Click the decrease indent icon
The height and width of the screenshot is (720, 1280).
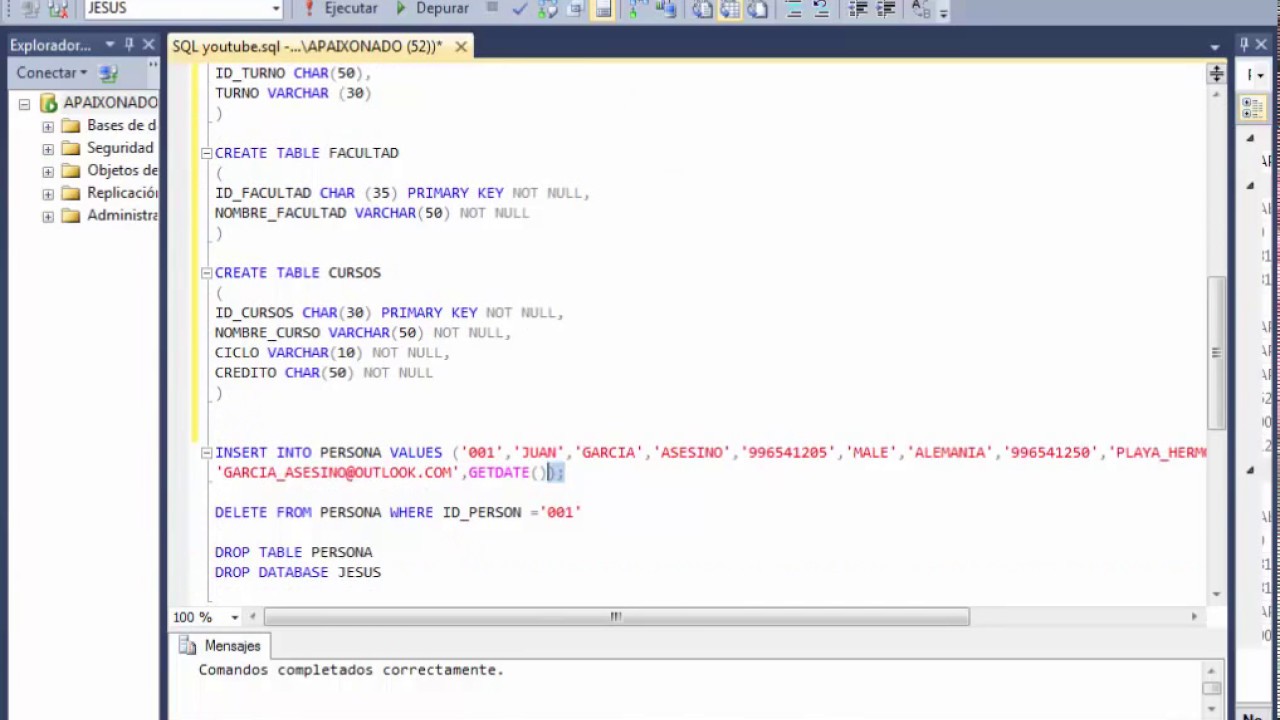point(857,9)
